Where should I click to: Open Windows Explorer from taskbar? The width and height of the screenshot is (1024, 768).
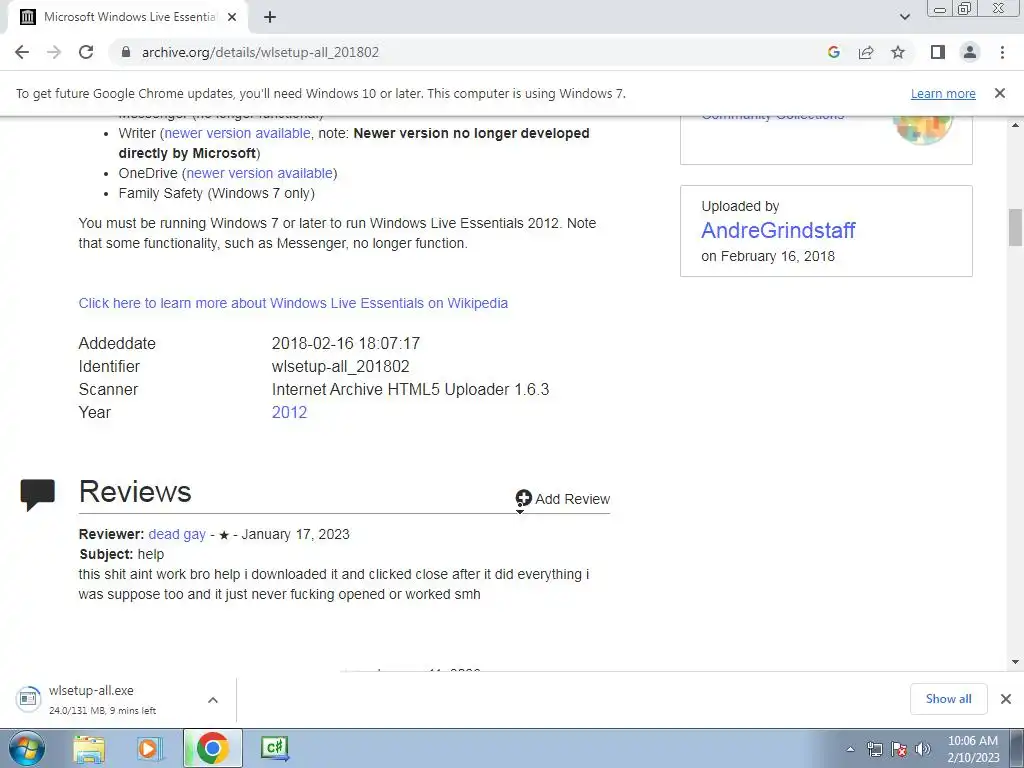[x=89, y=748]
